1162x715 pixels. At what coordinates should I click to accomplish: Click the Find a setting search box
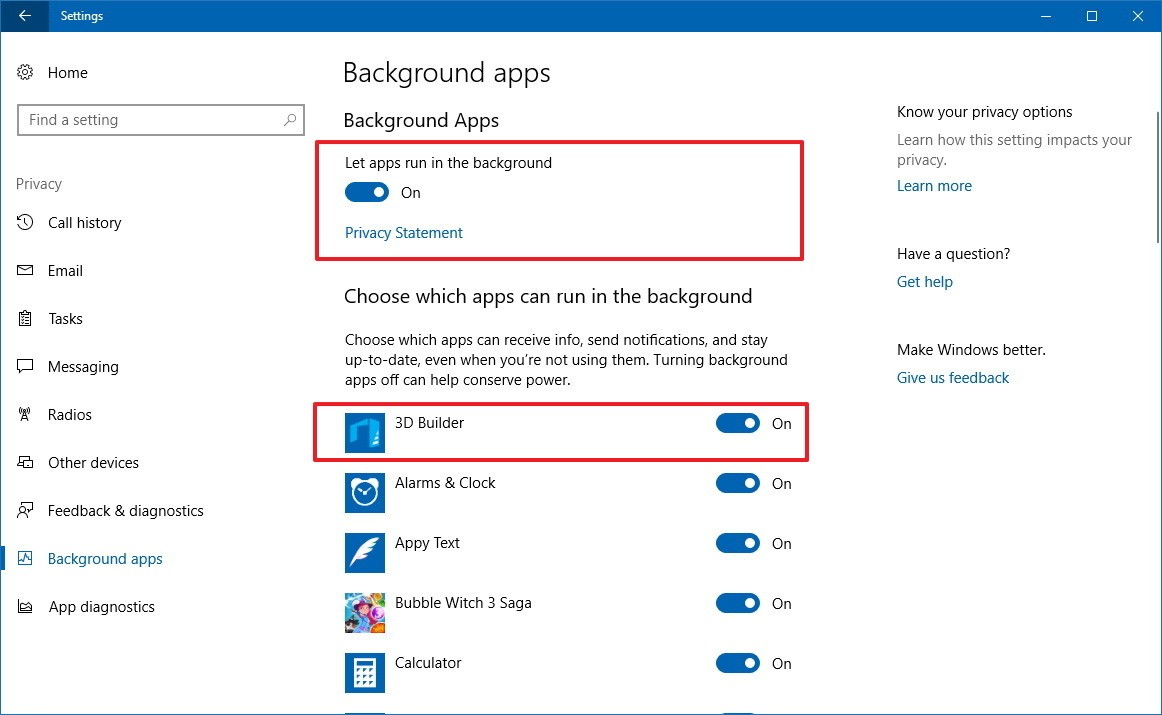click(150, 120)
